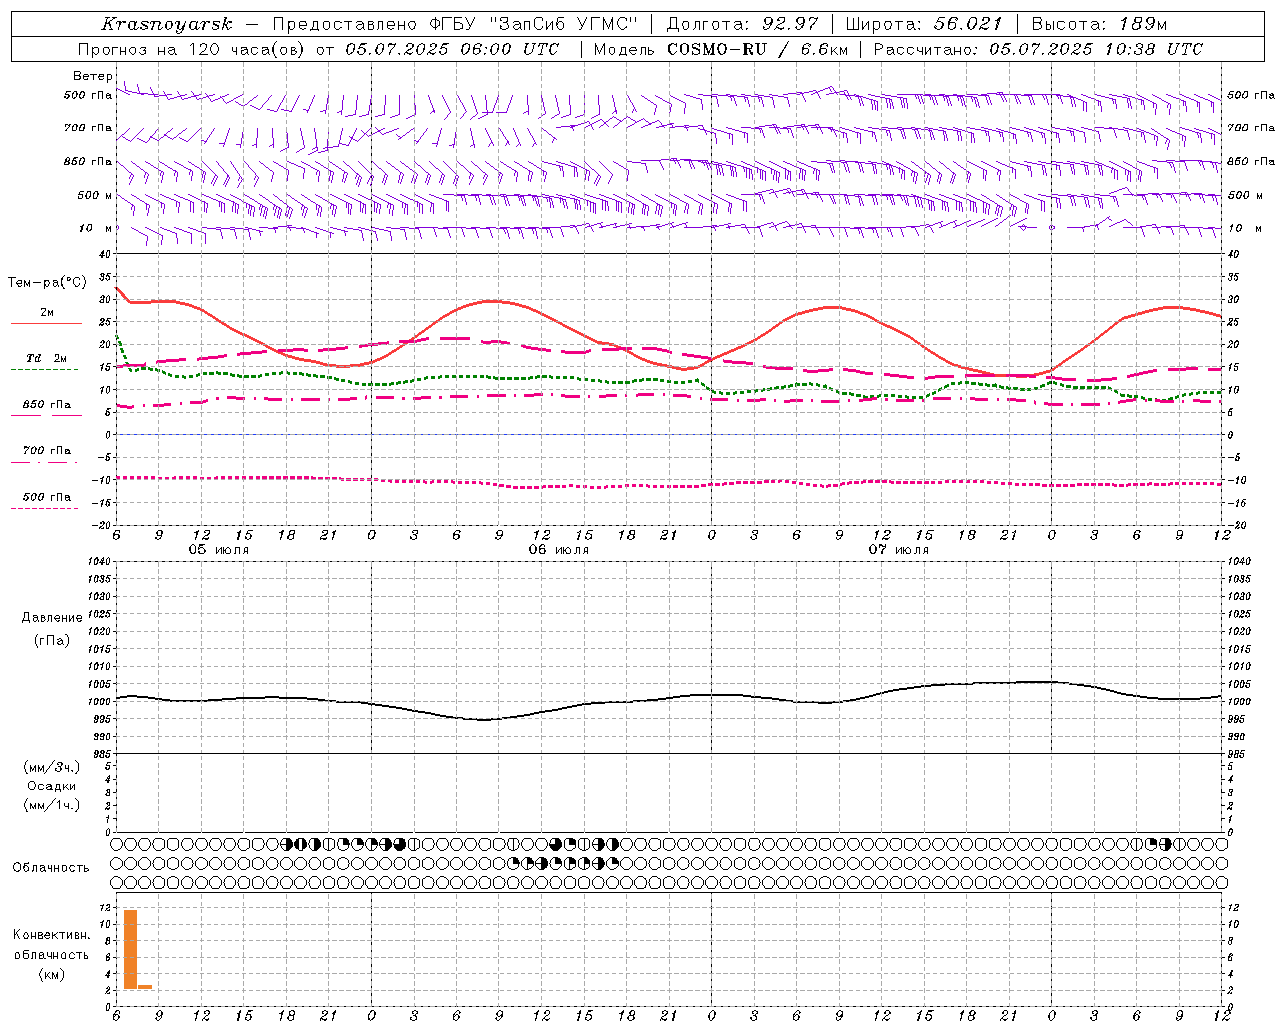
Task: Click the 'Модель COSMO-RU / 6.6км' label
Action: (721, 49)
